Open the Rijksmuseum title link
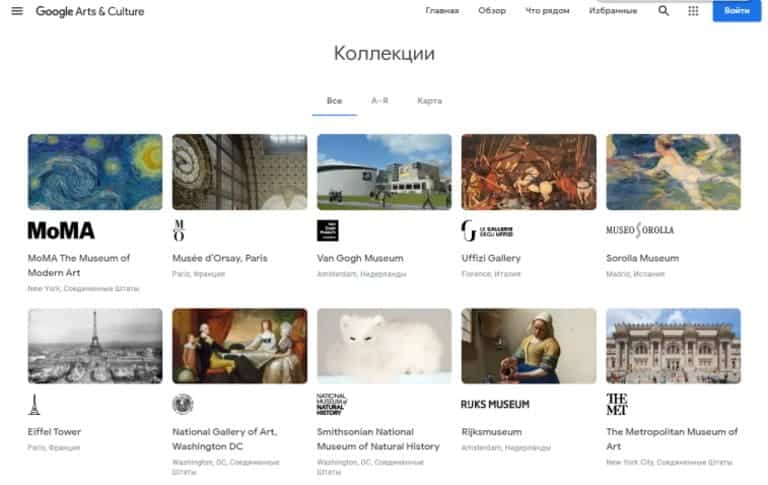The image size is (768, 485). (491, 432)
